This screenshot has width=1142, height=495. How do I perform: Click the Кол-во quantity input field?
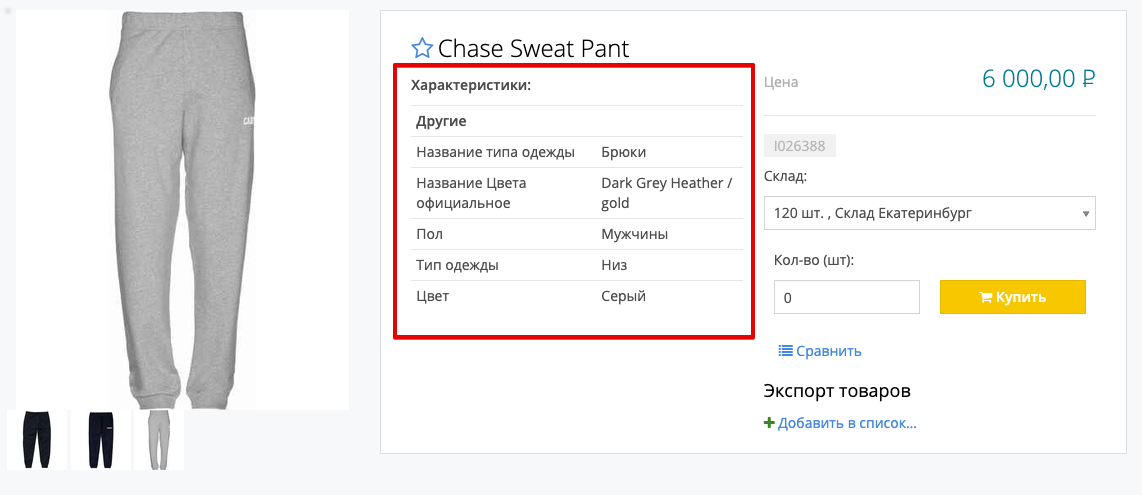(x=846, y=297)
